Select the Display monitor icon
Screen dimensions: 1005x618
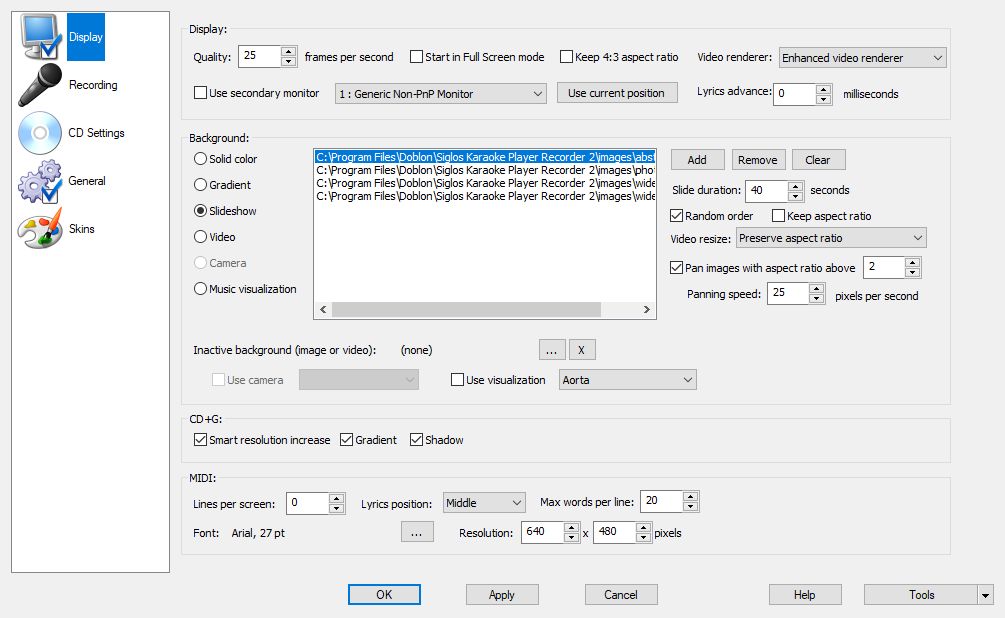coord(41,37)
